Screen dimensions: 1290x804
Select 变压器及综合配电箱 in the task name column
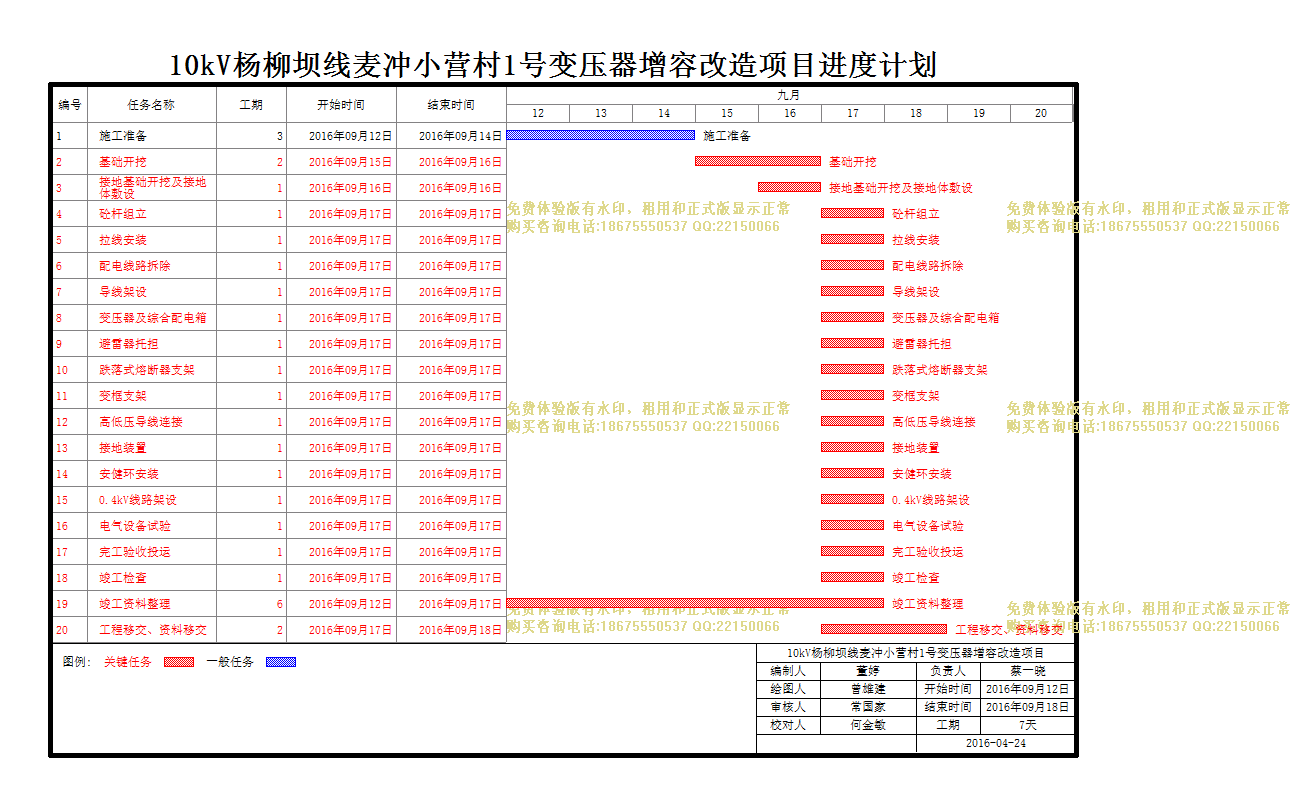[x=153, y=318]
